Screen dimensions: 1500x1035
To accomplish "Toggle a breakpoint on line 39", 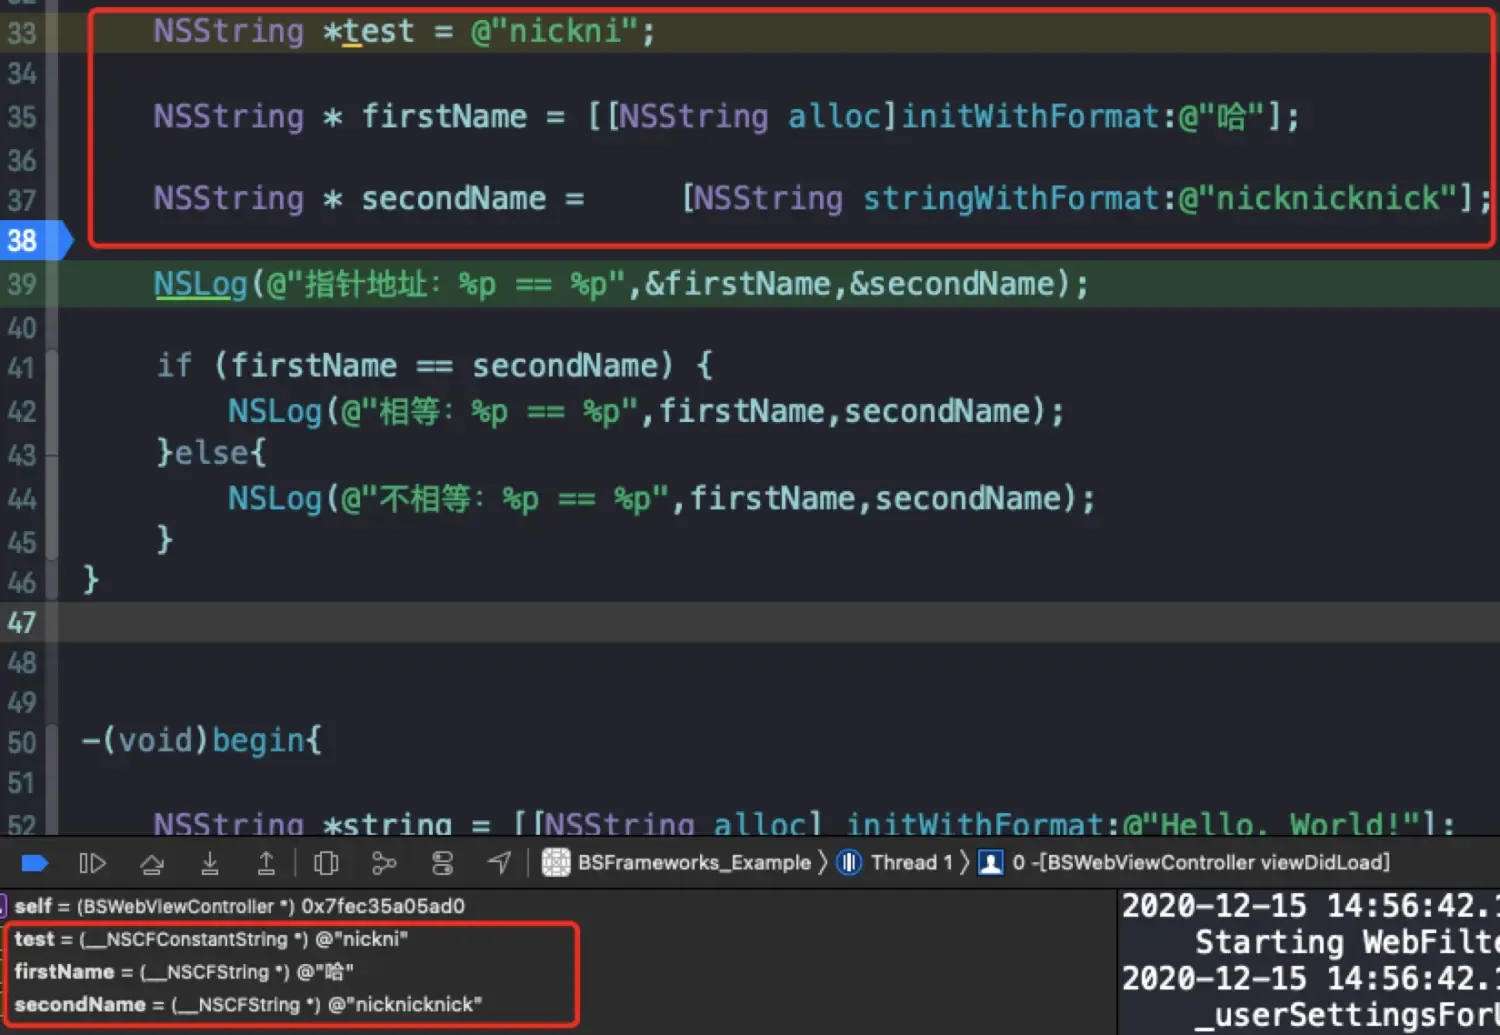I will pyautogui.click(x=24, y=283).
